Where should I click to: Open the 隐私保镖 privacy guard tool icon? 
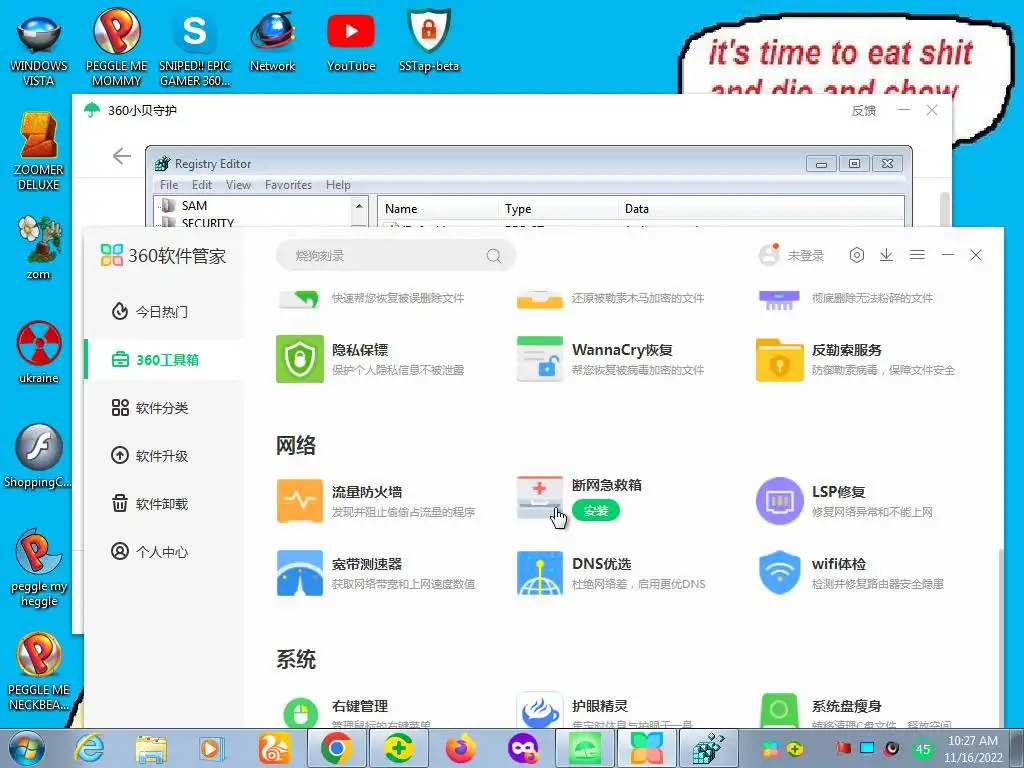(300, 359)
